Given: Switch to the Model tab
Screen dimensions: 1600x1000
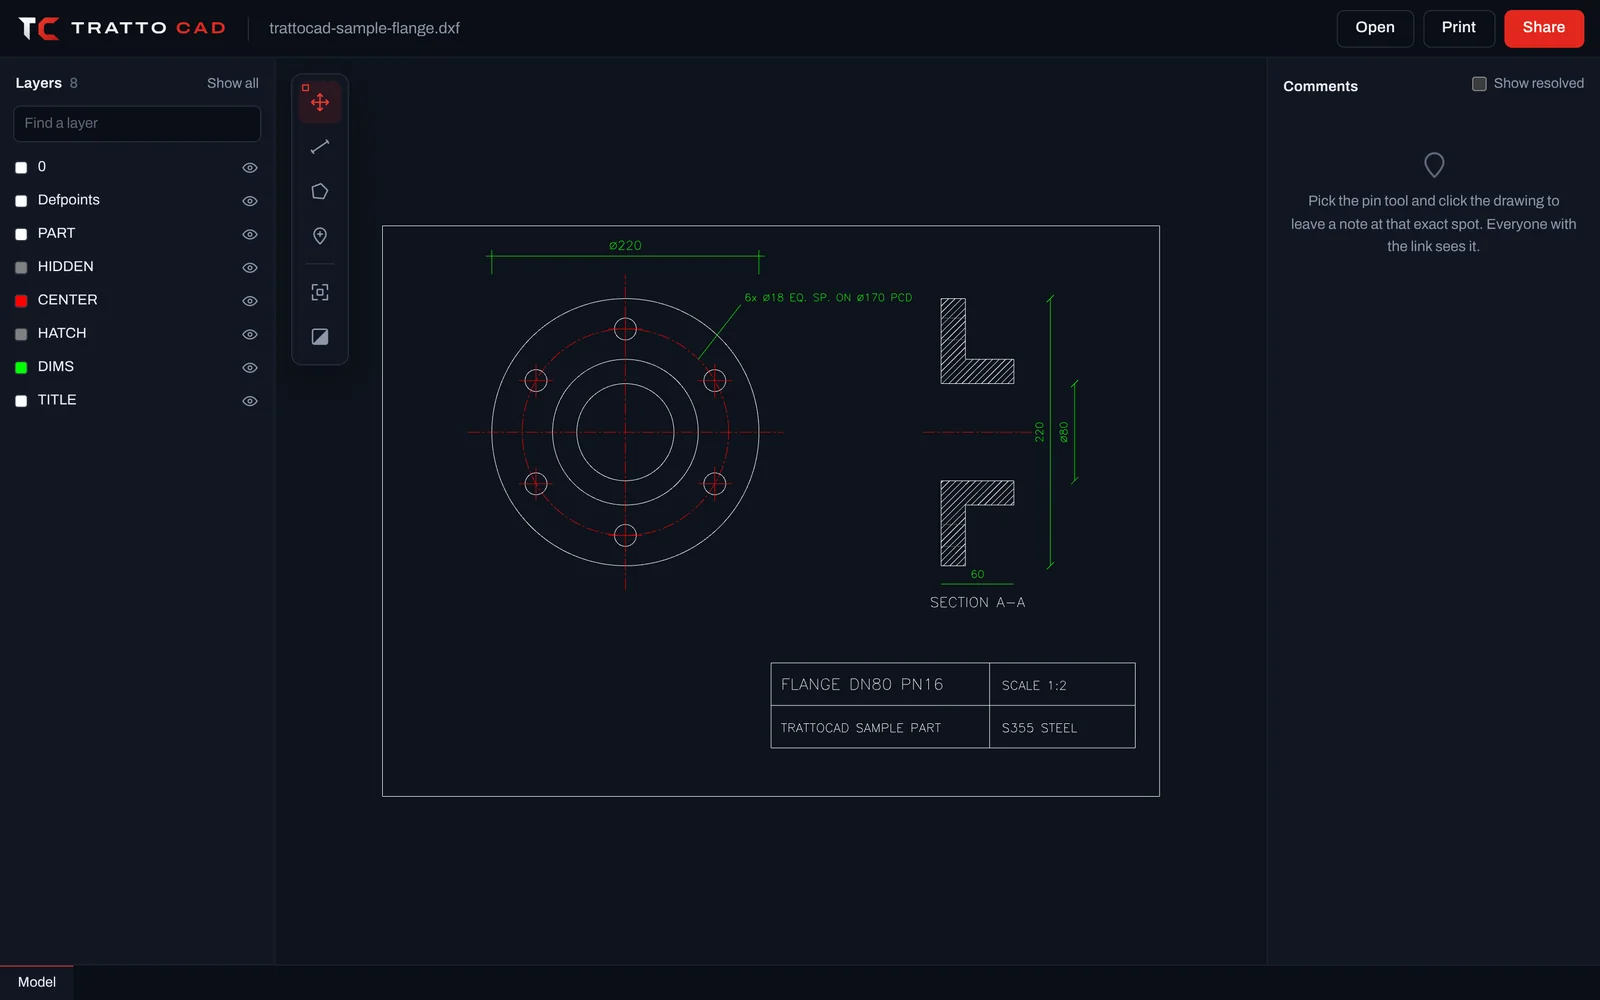Looking at the screenshot, I should click(37, 982).
